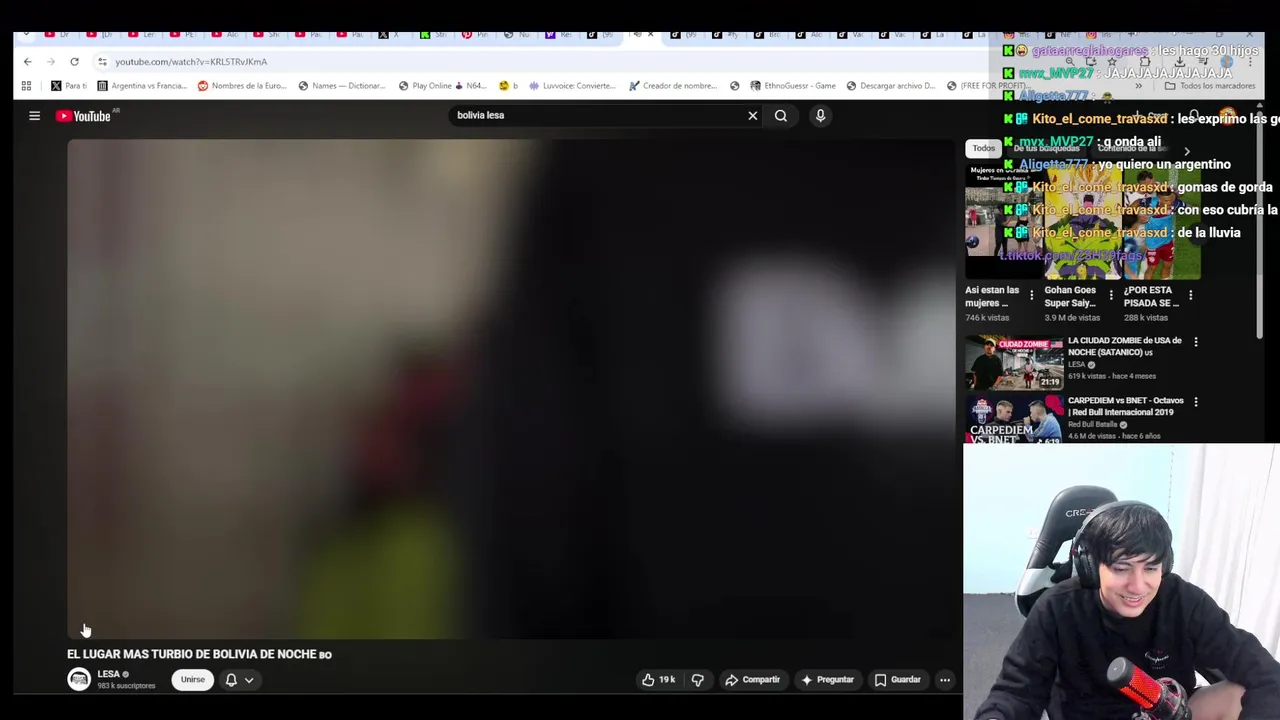Open notification options dropdown arrow beside bell
1280x720 pixels.
click(249, 680)
